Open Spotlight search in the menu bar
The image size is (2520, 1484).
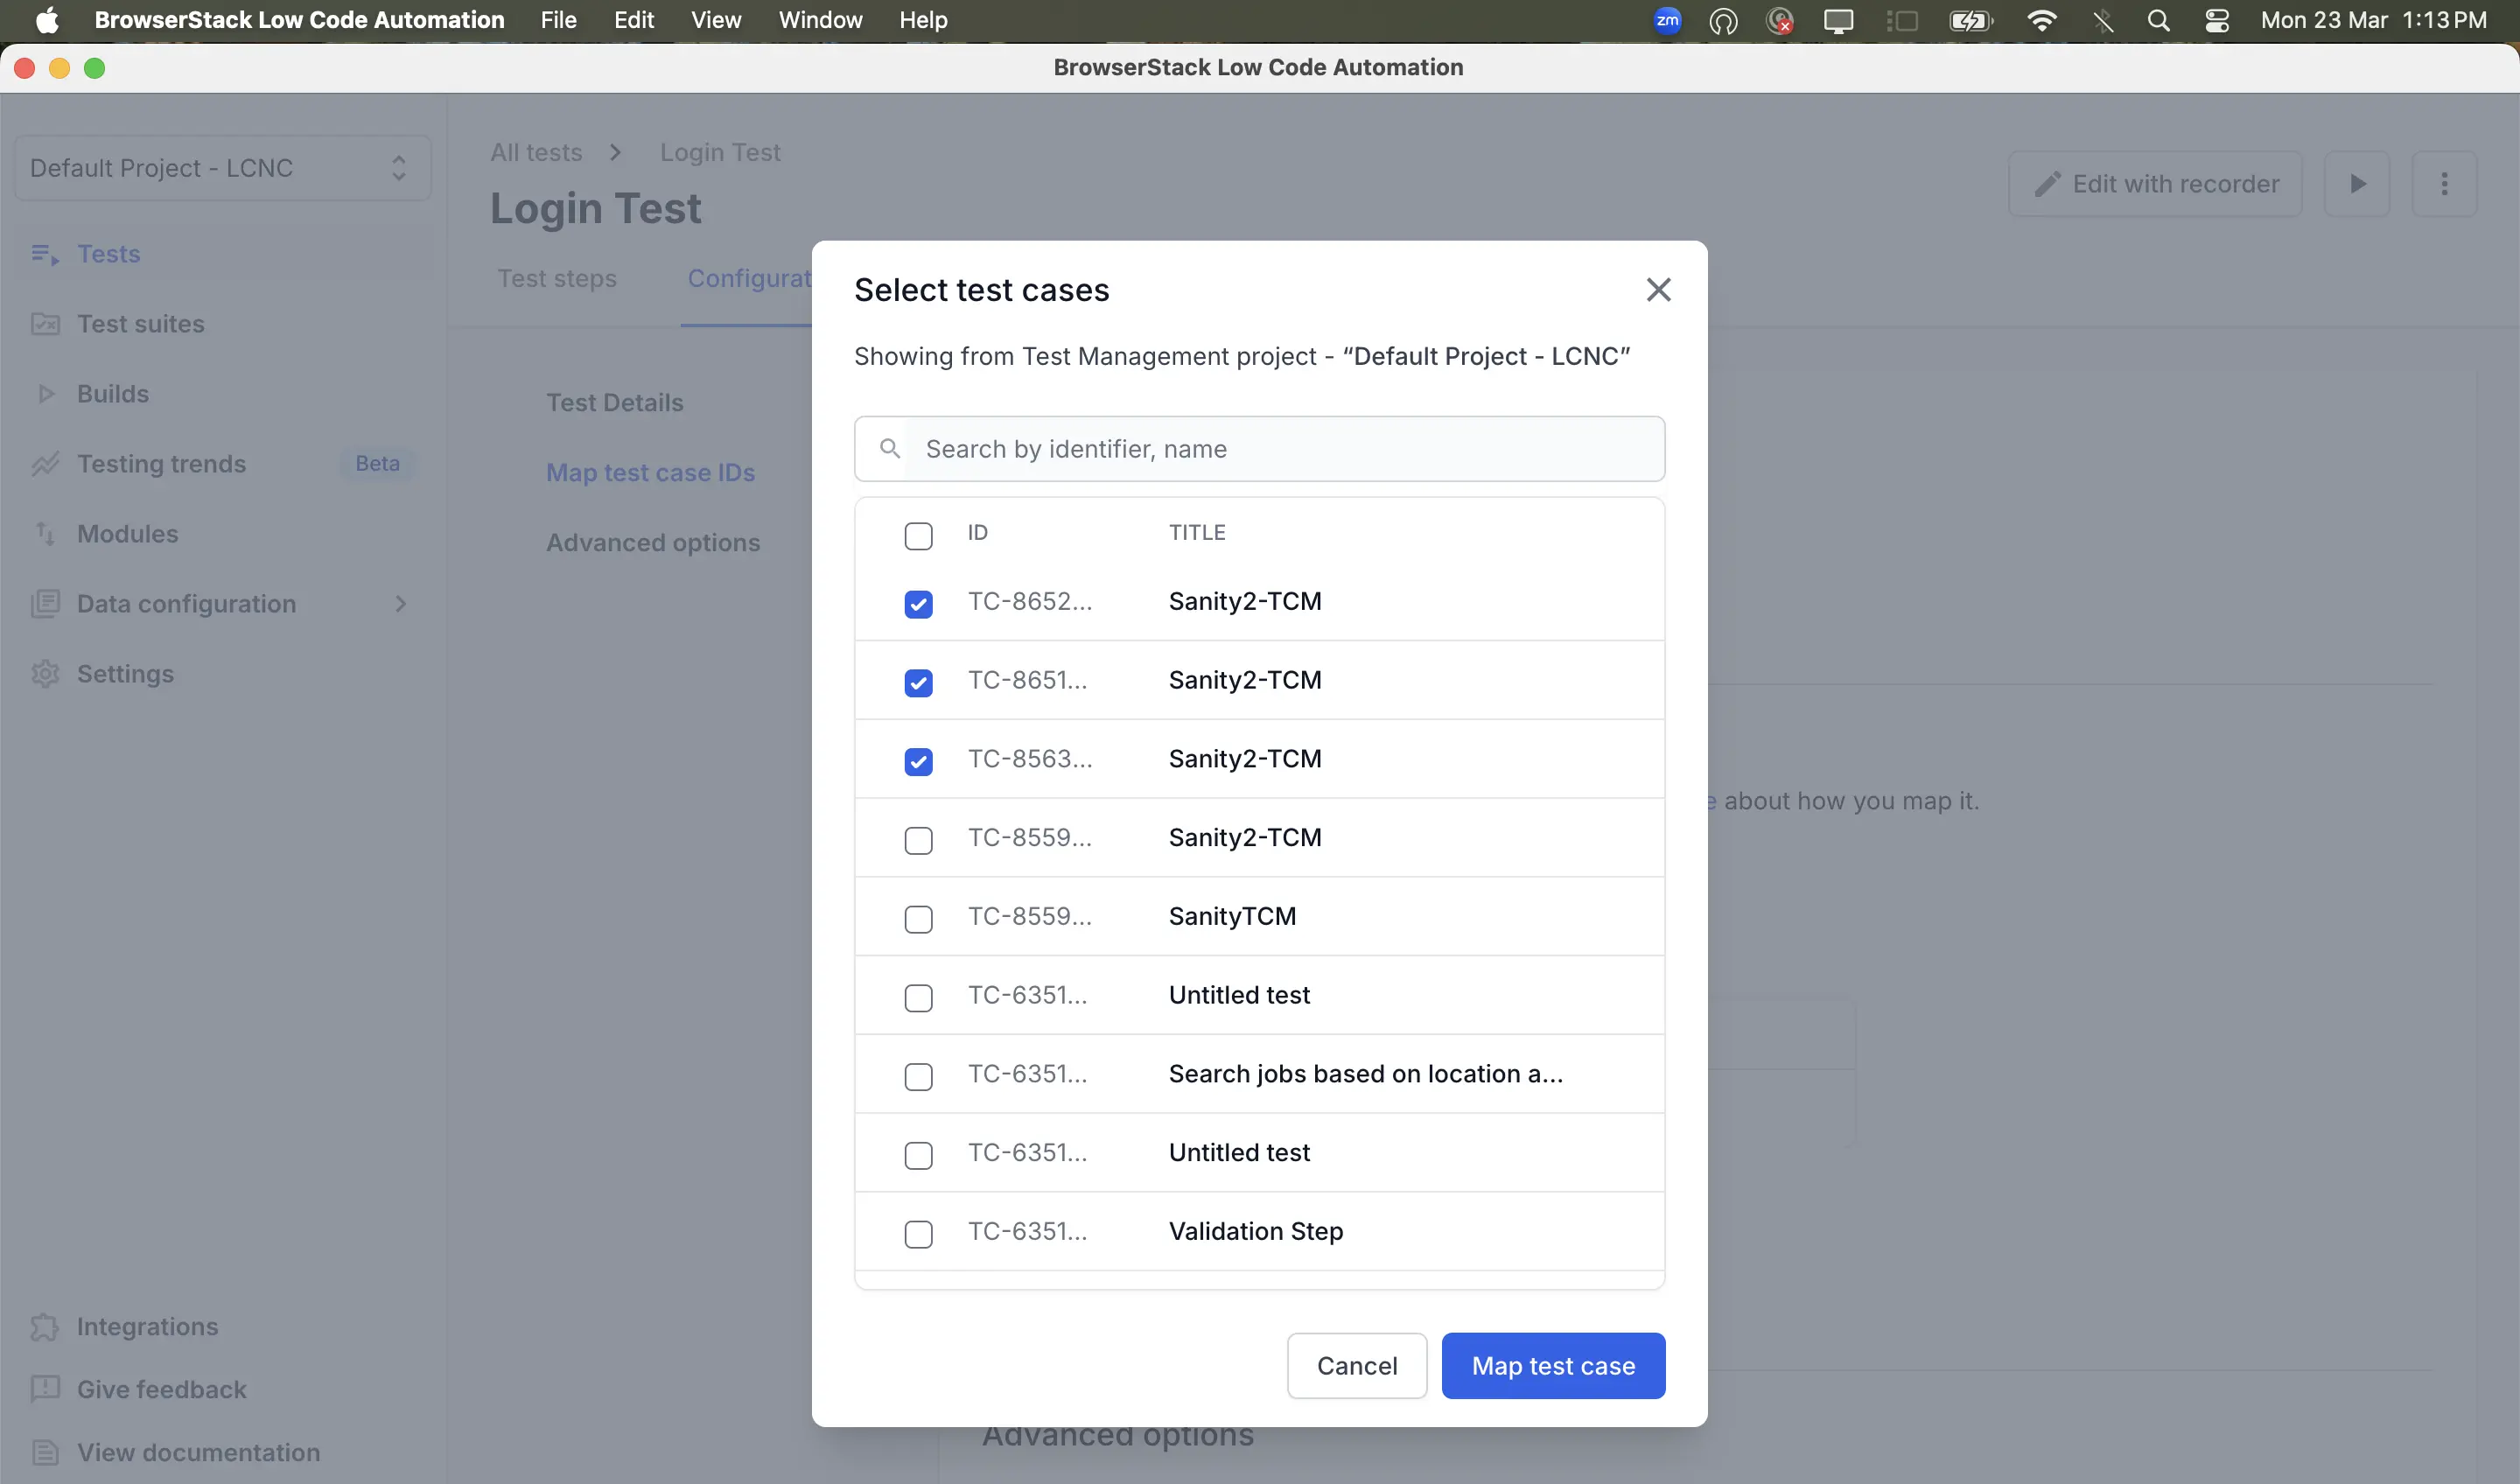coord(2159,20)
